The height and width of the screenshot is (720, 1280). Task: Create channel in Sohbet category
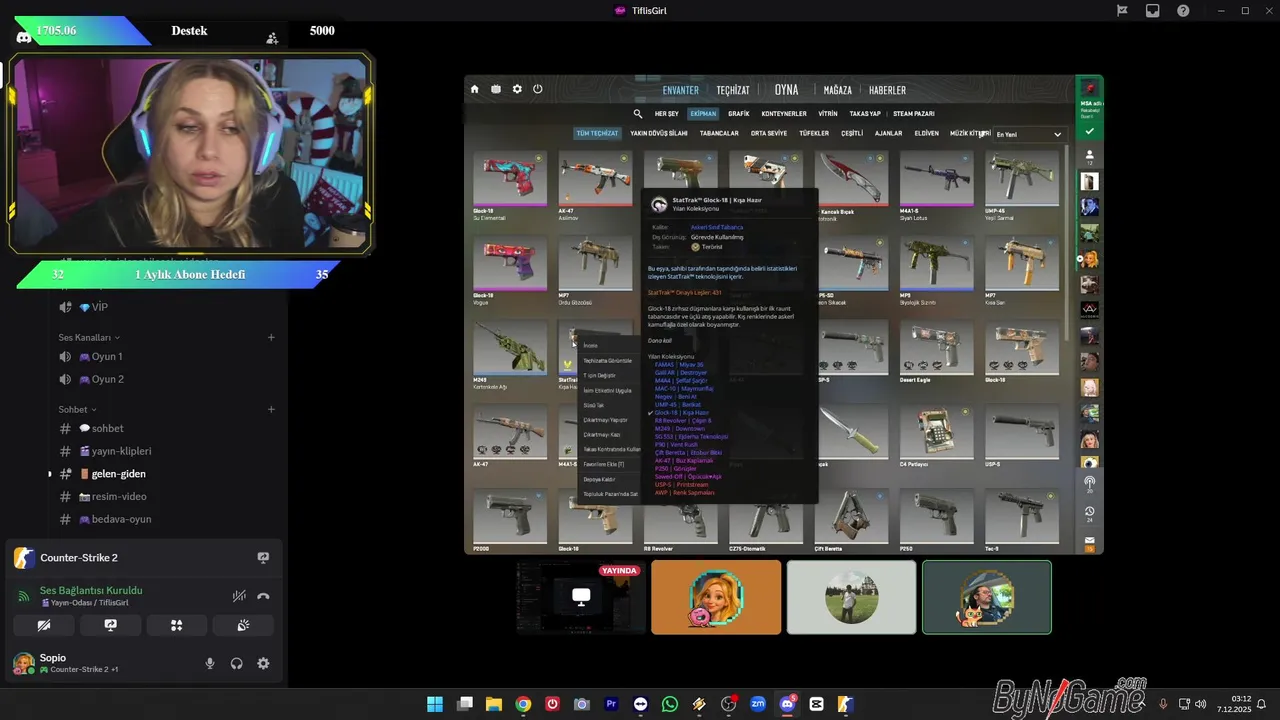pos(271,409)
